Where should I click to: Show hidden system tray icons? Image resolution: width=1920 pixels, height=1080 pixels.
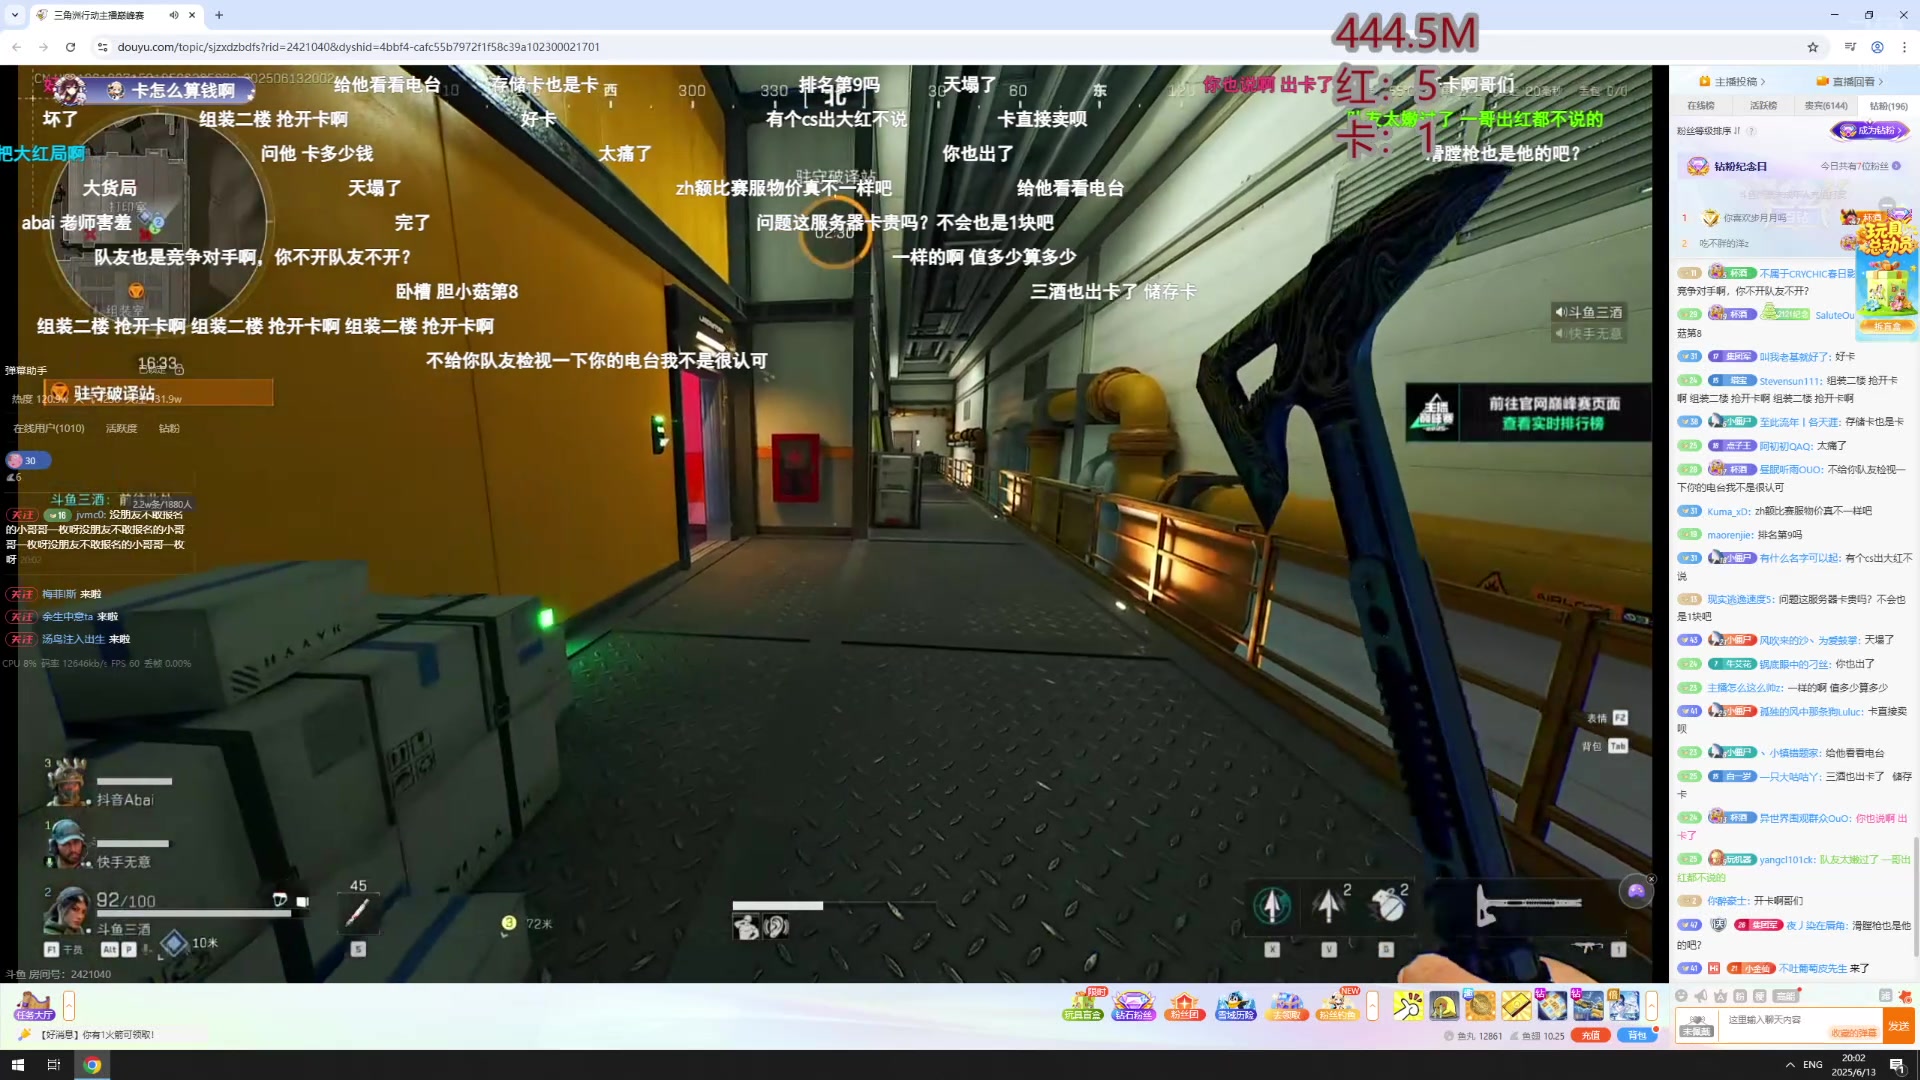1790,1065
